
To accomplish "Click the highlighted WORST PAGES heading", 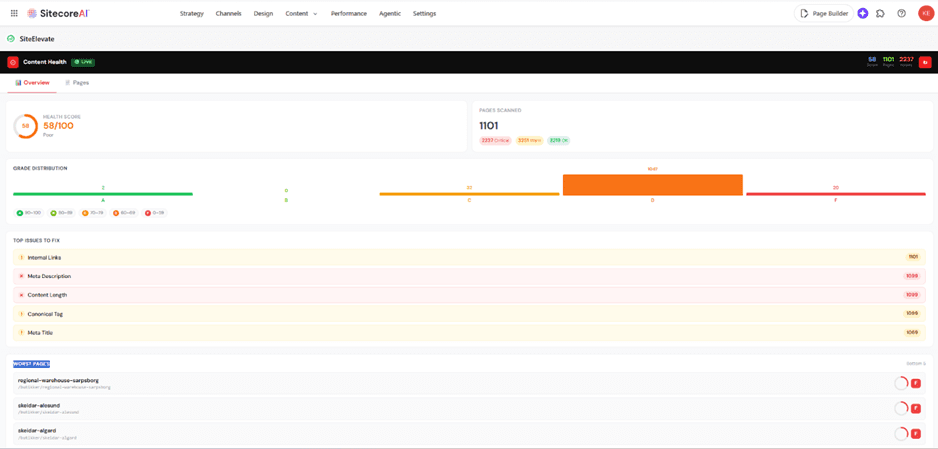I will 32,364.
